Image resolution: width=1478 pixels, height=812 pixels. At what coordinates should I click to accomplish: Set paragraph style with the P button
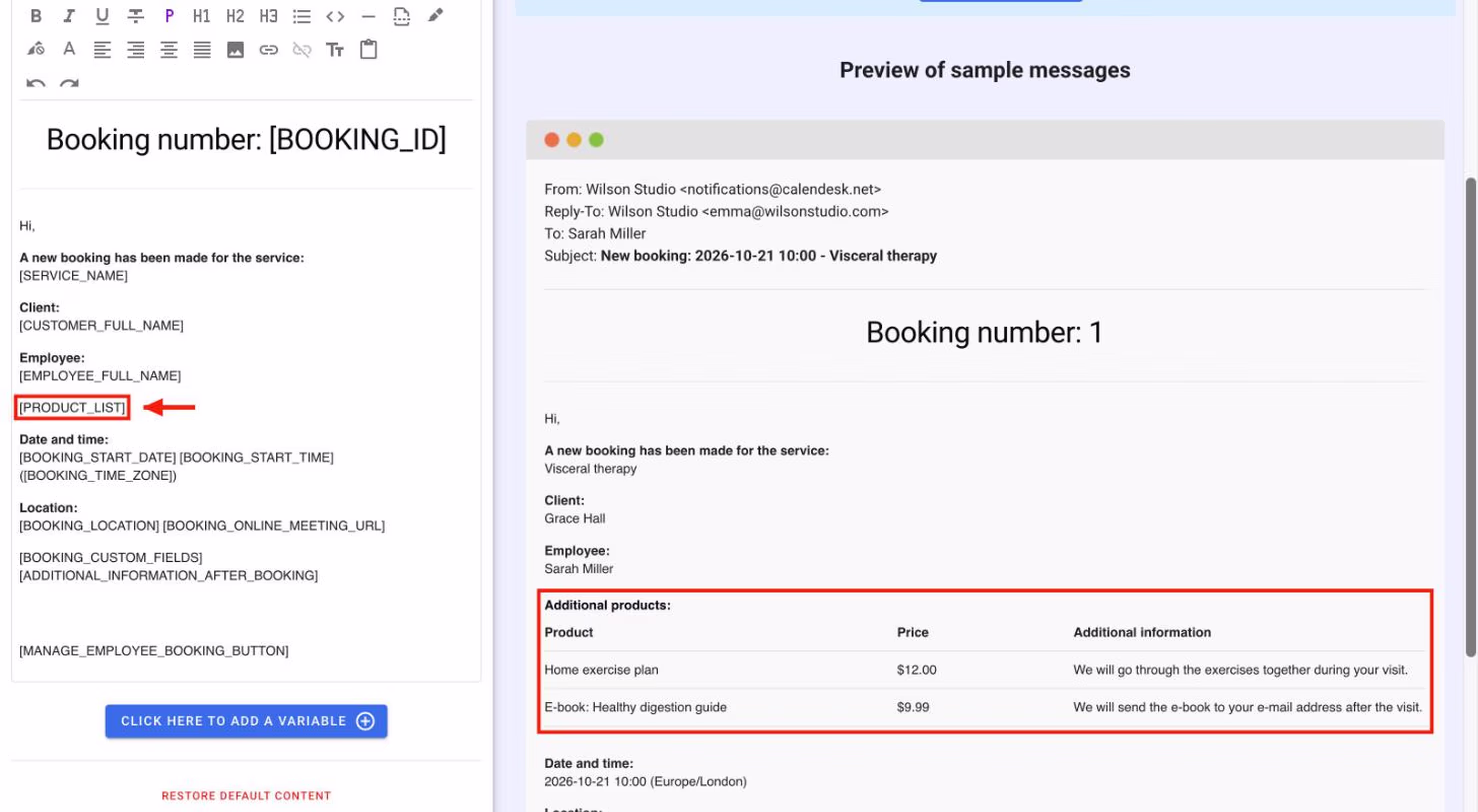click(x=169, y=16)
